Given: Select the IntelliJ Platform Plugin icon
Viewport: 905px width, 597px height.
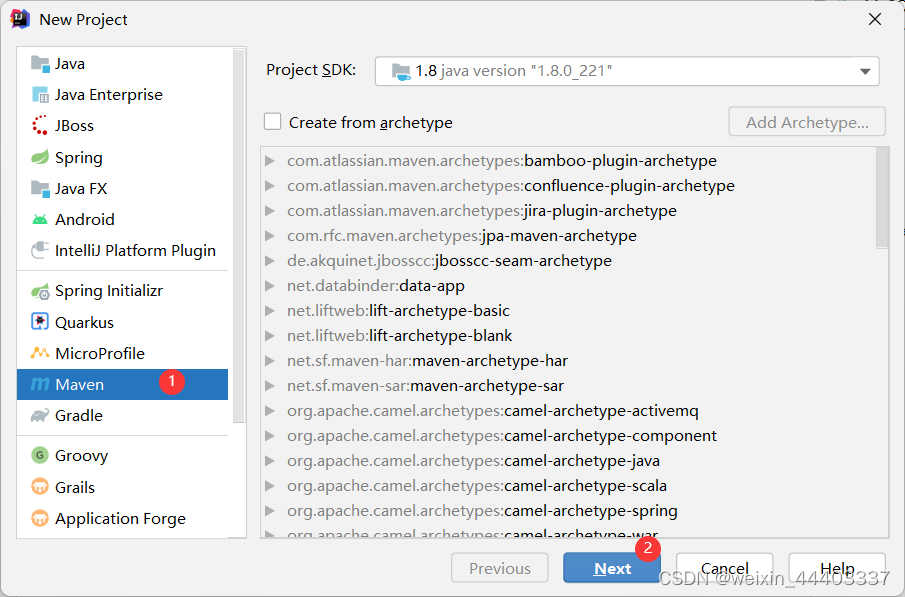Looking at the screenshot, I should pos(40,250).
